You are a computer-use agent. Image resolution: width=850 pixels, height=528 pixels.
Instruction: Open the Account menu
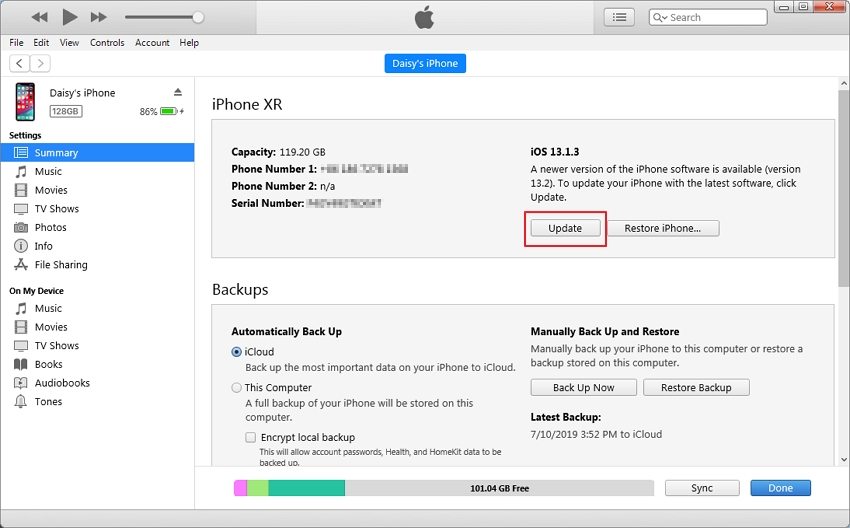click(x=152, y=42)
